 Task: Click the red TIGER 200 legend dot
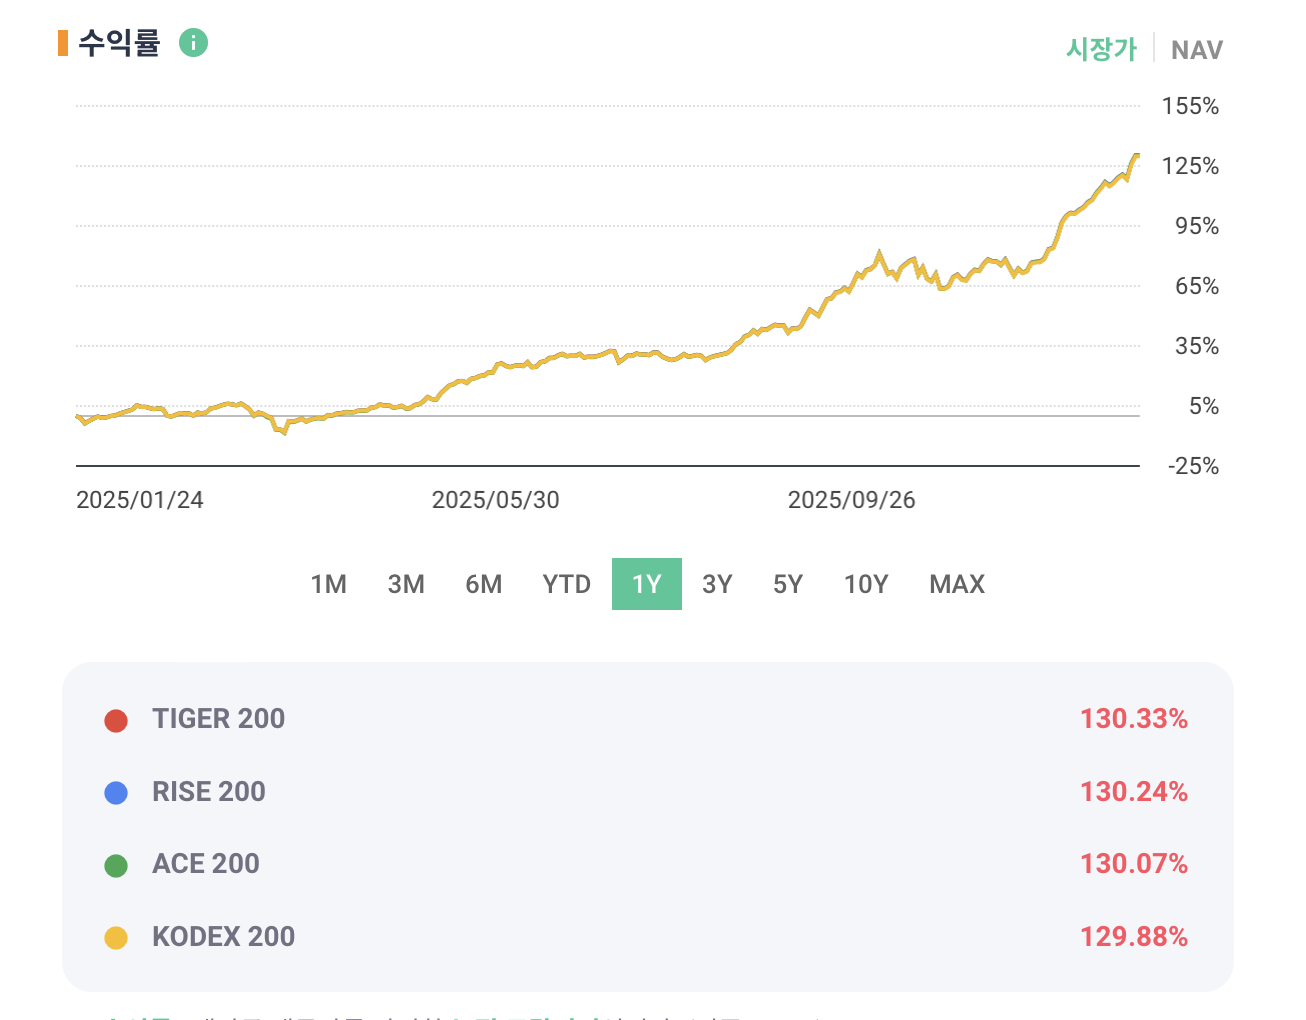click(x=116, y=720)
